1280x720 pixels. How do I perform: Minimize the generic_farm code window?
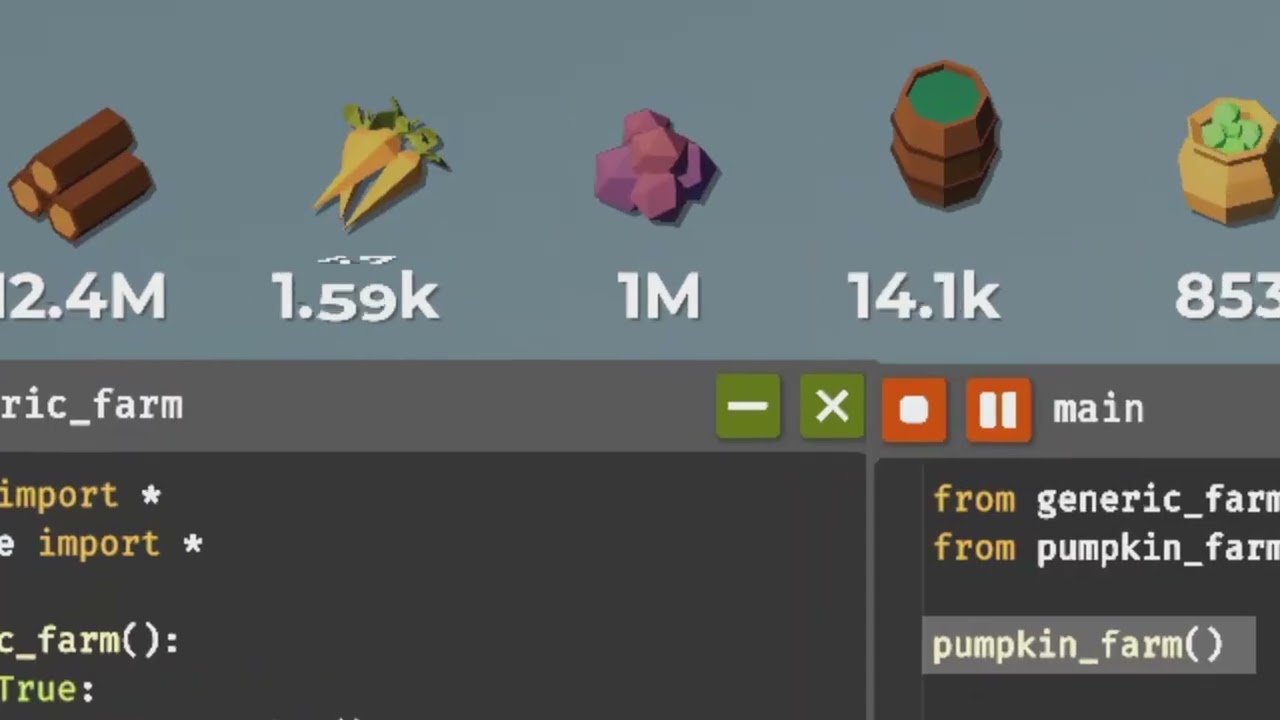[748, 407]
